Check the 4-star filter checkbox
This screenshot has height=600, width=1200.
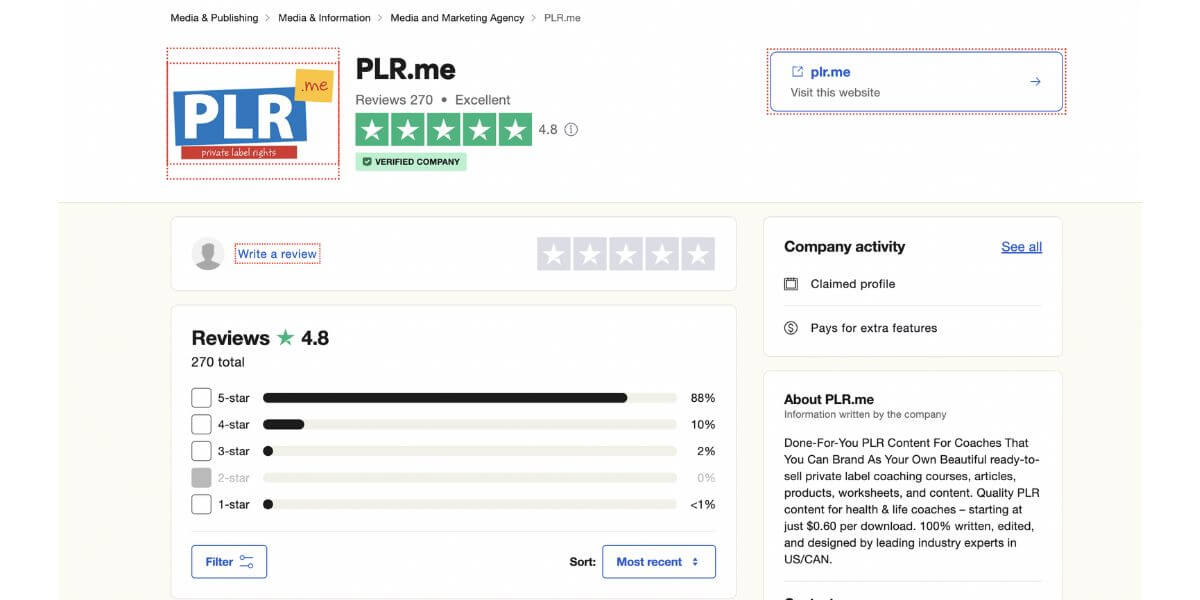pyautogui.click(x=201, y=424)
